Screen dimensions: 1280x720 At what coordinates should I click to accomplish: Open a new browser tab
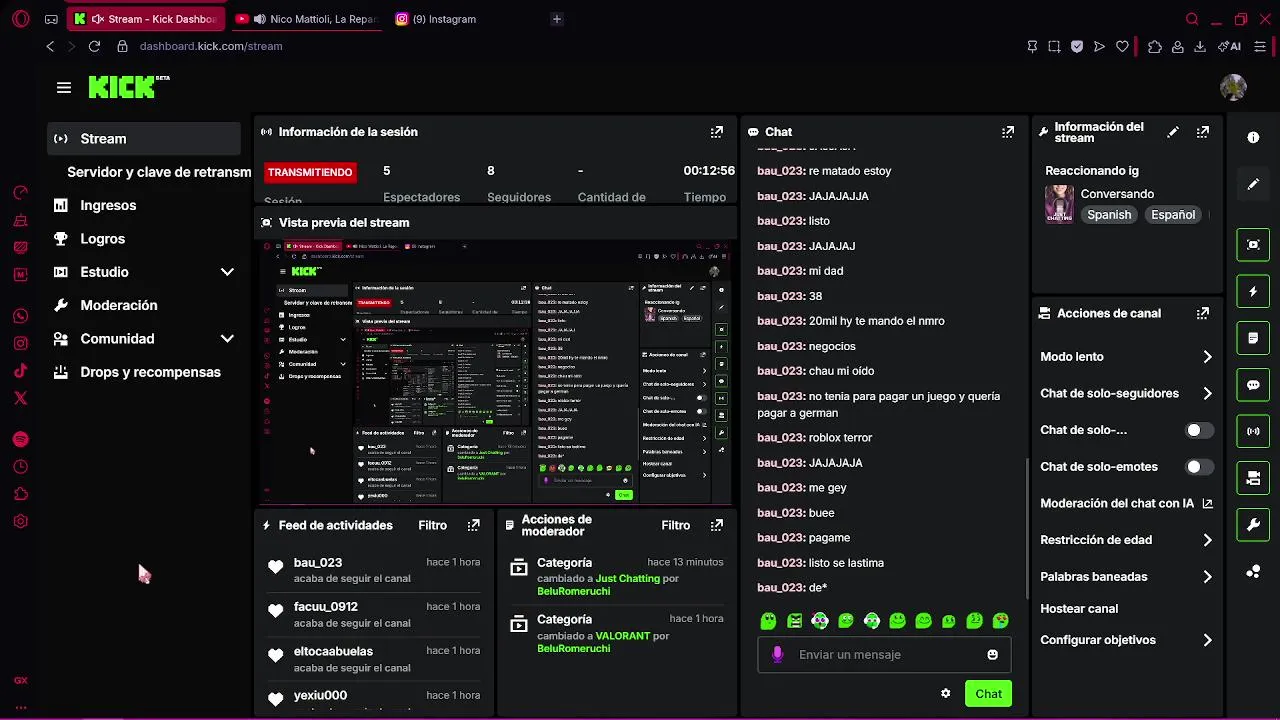tap(557, 19)
